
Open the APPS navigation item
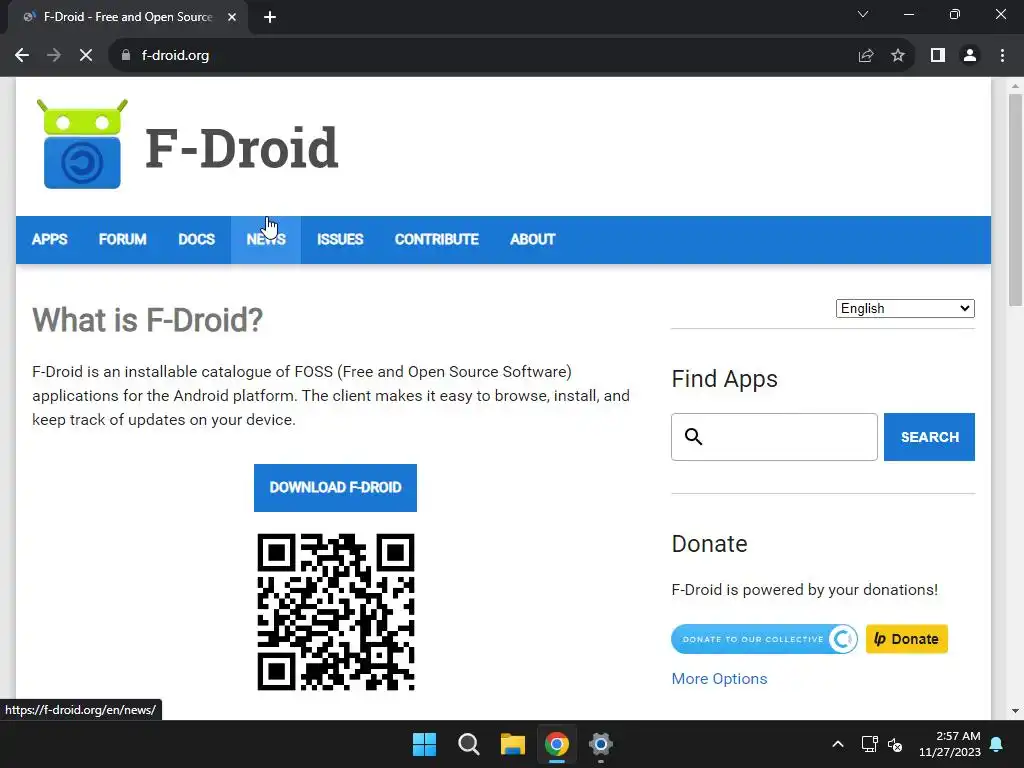pyautogui.click(x=50, y=240)
